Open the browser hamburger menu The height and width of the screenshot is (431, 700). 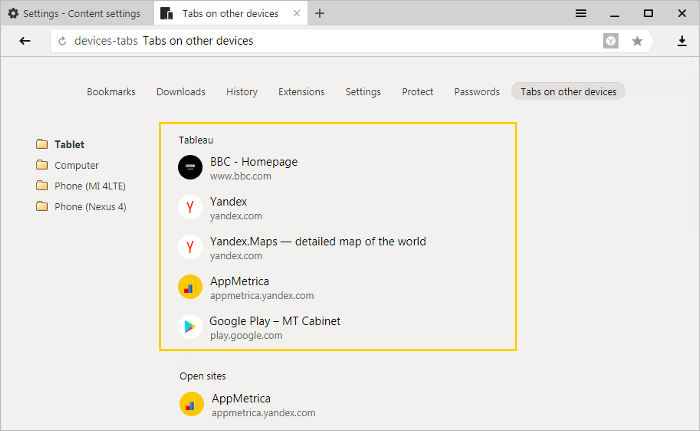pyautogui.click(x=581, y=13)
